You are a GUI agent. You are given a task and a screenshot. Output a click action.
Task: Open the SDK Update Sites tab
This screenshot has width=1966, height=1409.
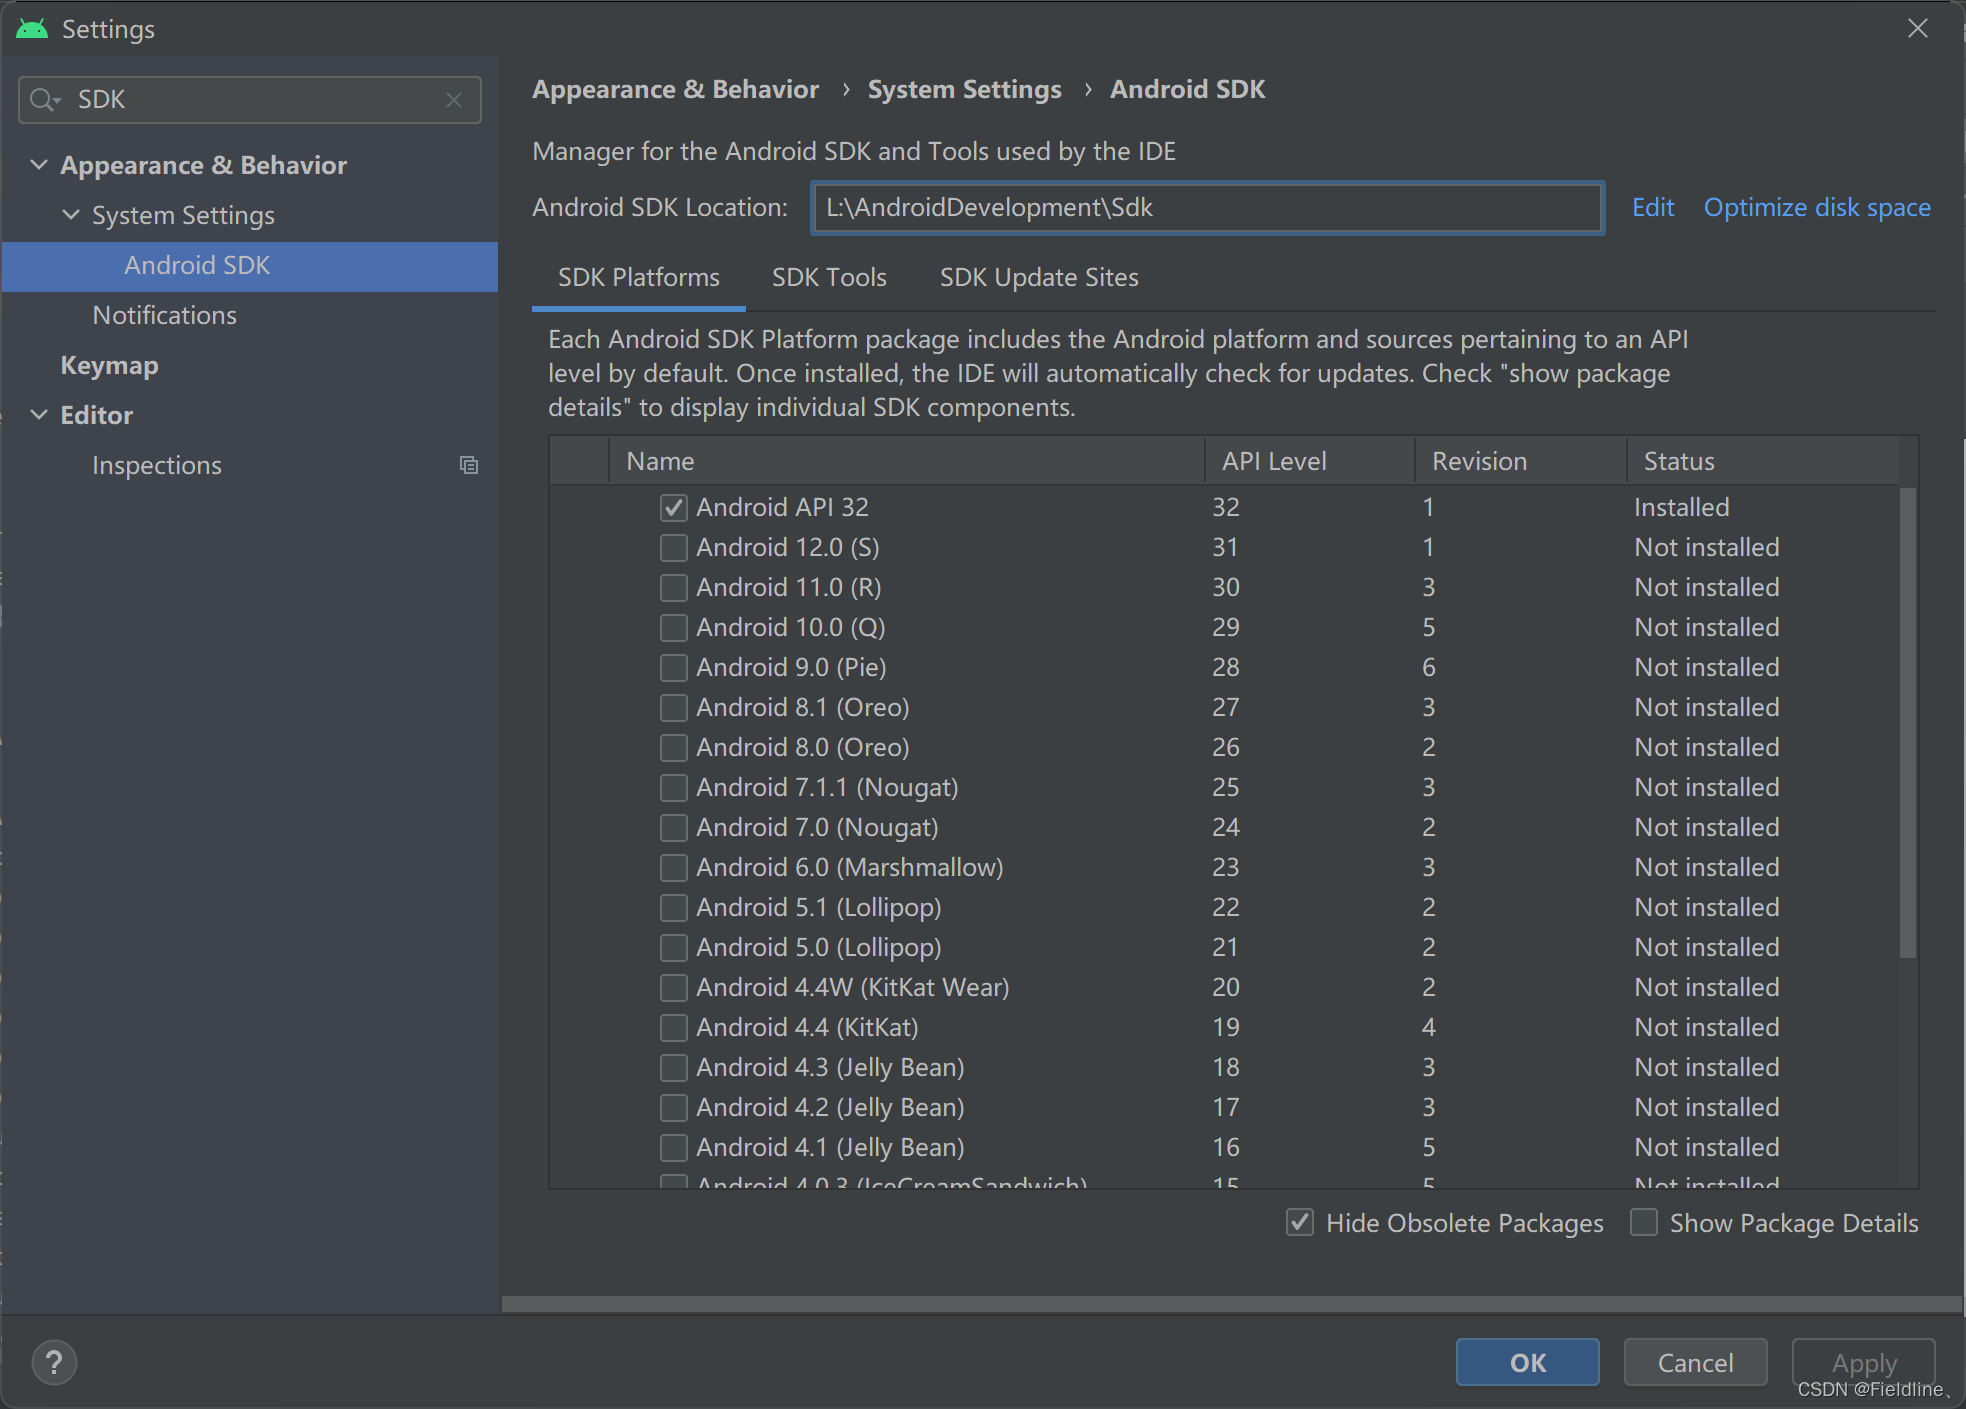(x=1039, y=277)
